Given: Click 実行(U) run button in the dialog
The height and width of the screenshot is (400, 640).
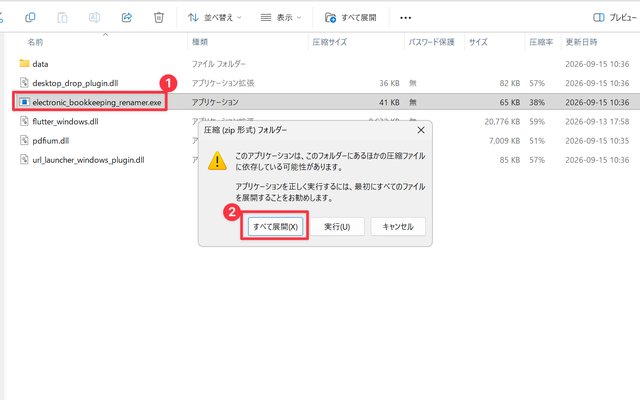Looking at the screenshot, I should pos(337,227).
